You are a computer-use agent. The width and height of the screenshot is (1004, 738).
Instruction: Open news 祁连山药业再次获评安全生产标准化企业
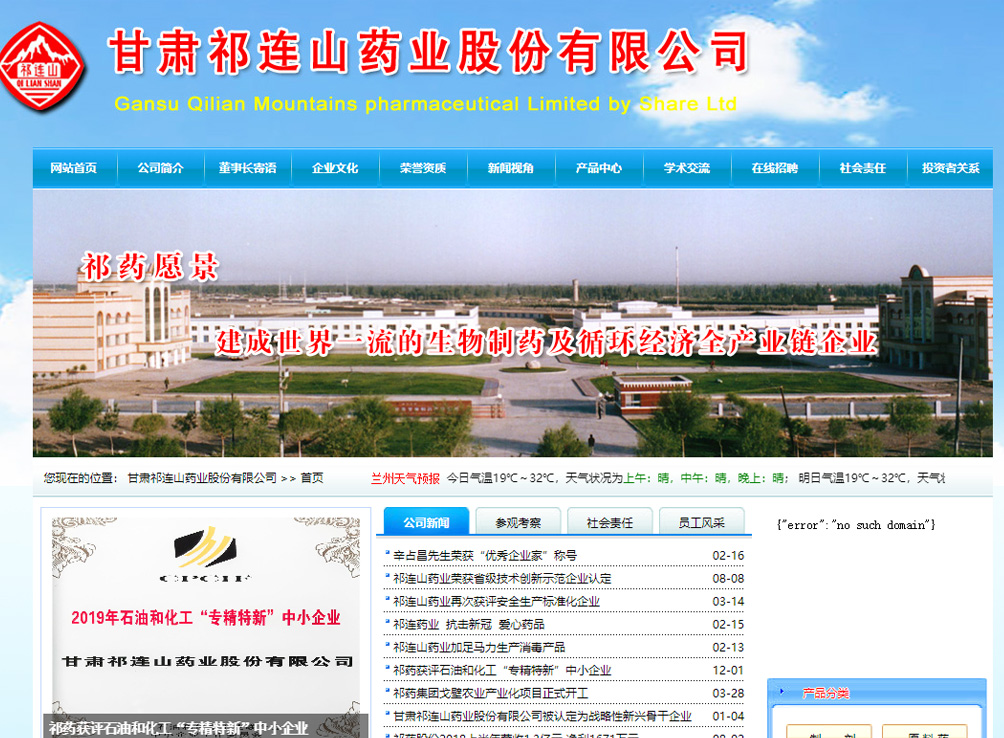tap(496, 602)
